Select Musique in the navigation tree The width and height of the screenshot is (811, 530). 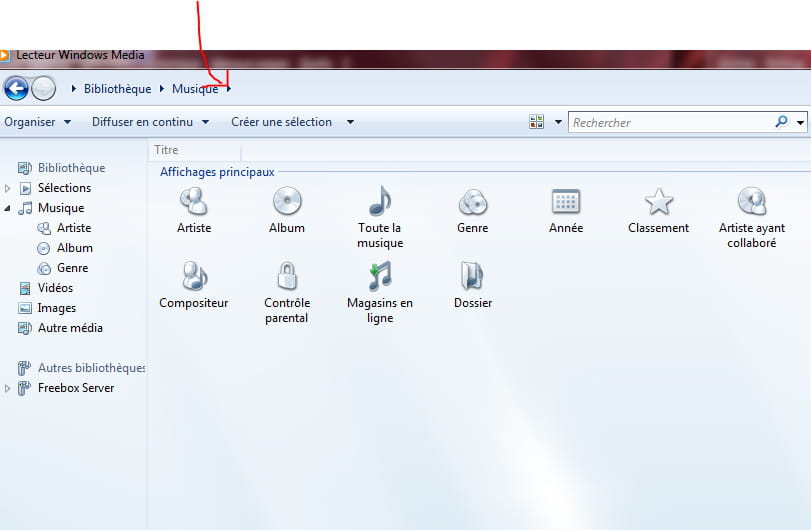point(61,208)
